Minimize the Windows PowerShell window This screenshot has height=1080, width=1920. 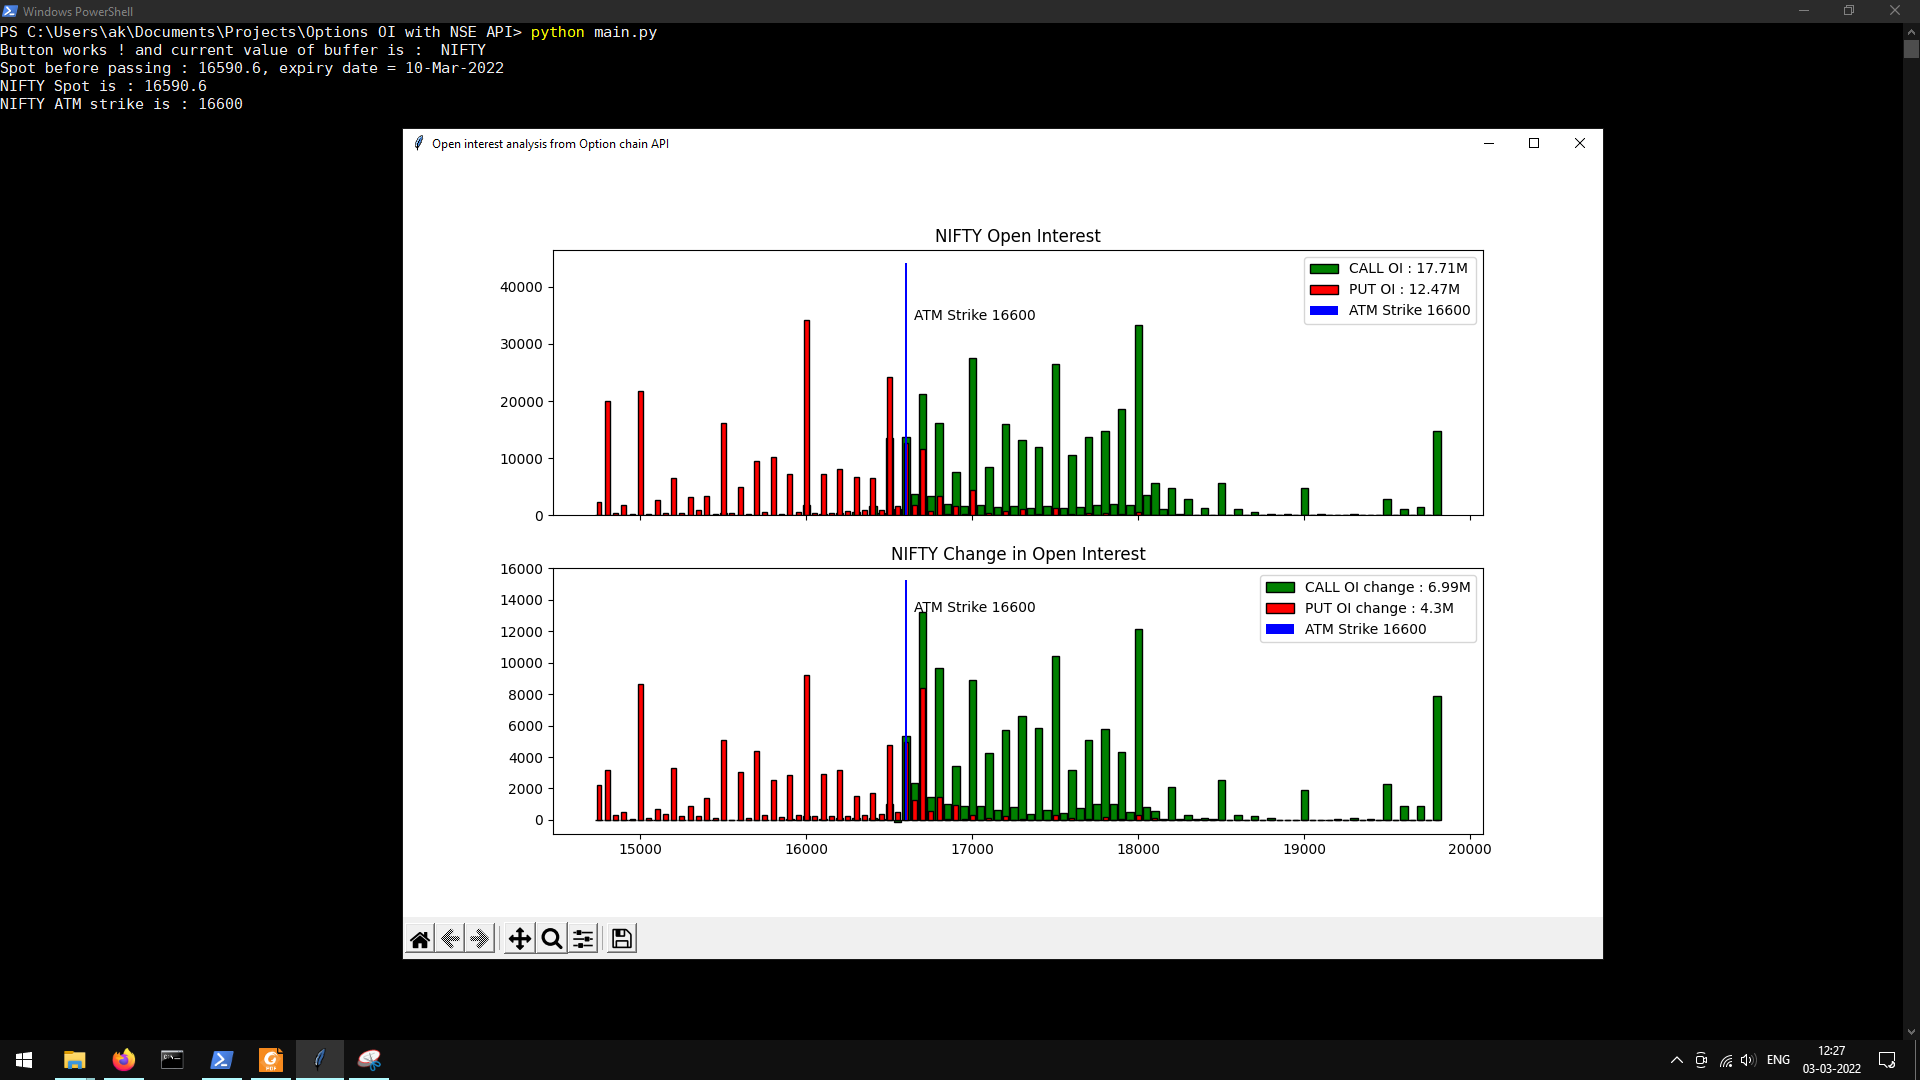pyautogui.click(x=1804, y=11)
